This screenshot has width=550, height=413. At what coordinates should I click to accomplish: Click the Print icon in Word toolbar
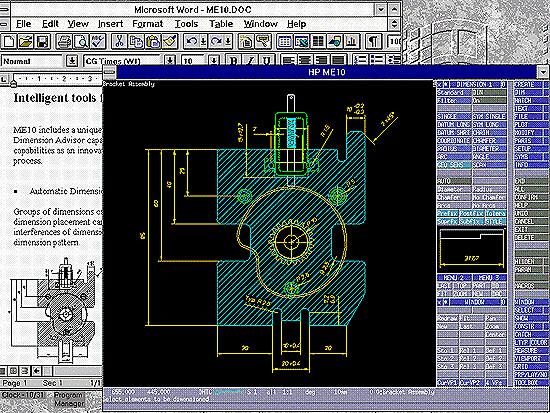(64, 42)
